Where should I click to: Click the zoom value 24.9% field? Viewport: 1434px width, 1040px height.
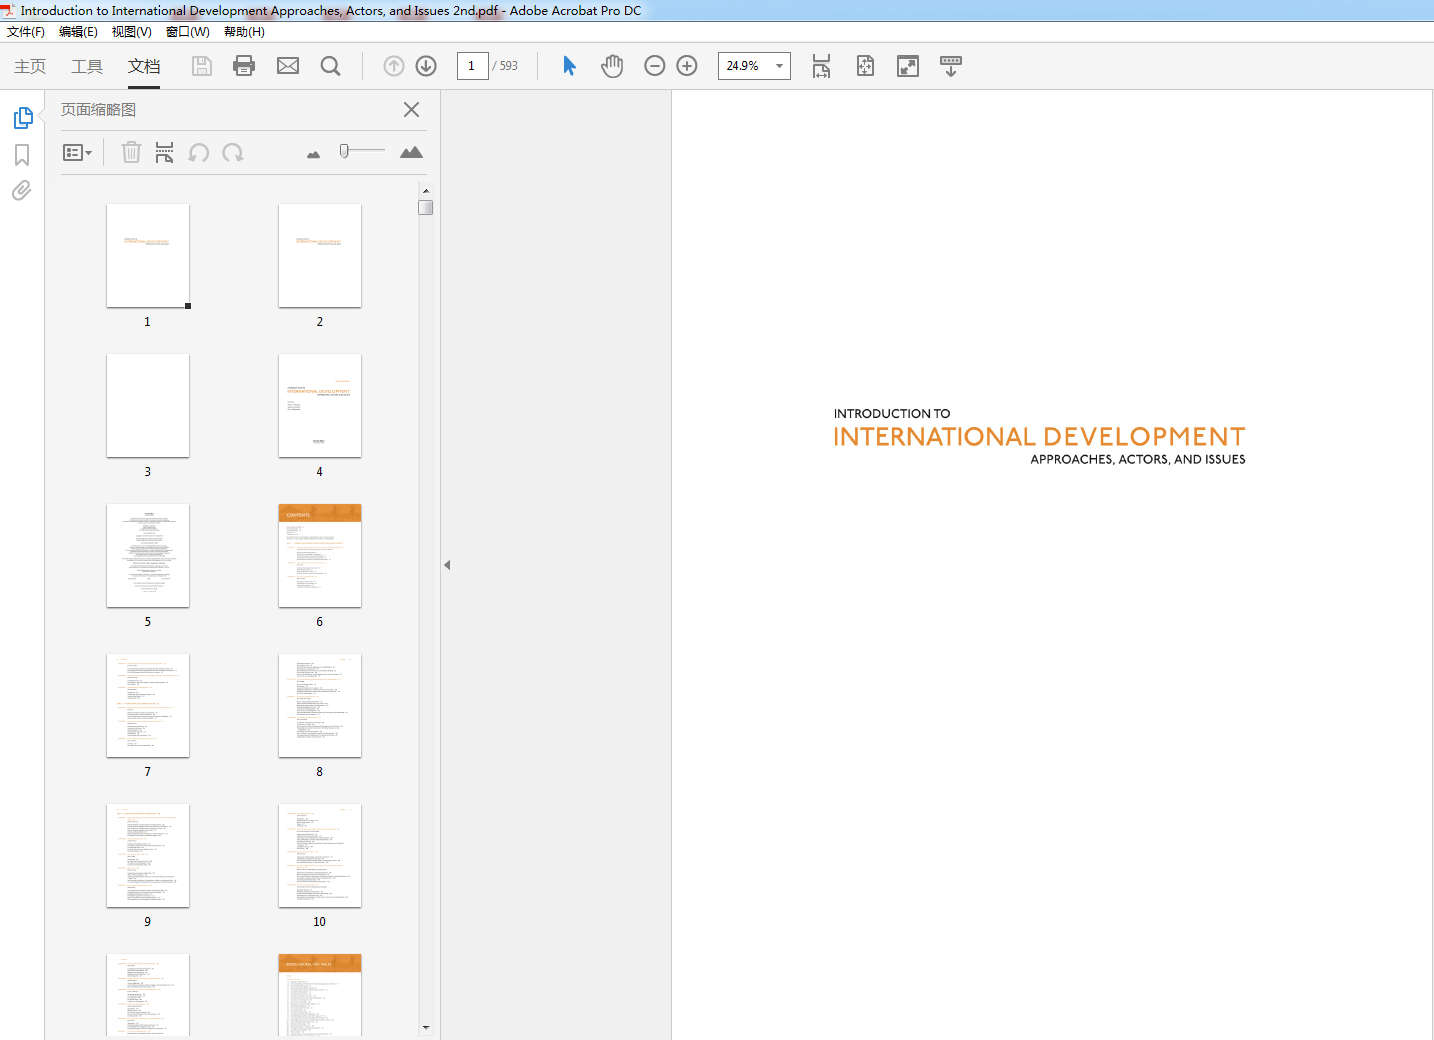(744, 66)
